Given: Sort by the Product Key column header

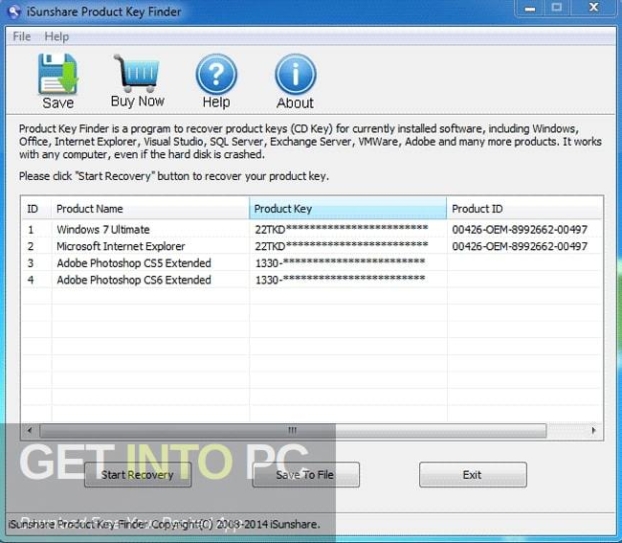Looking at the screenshot, I should point(347,208).
